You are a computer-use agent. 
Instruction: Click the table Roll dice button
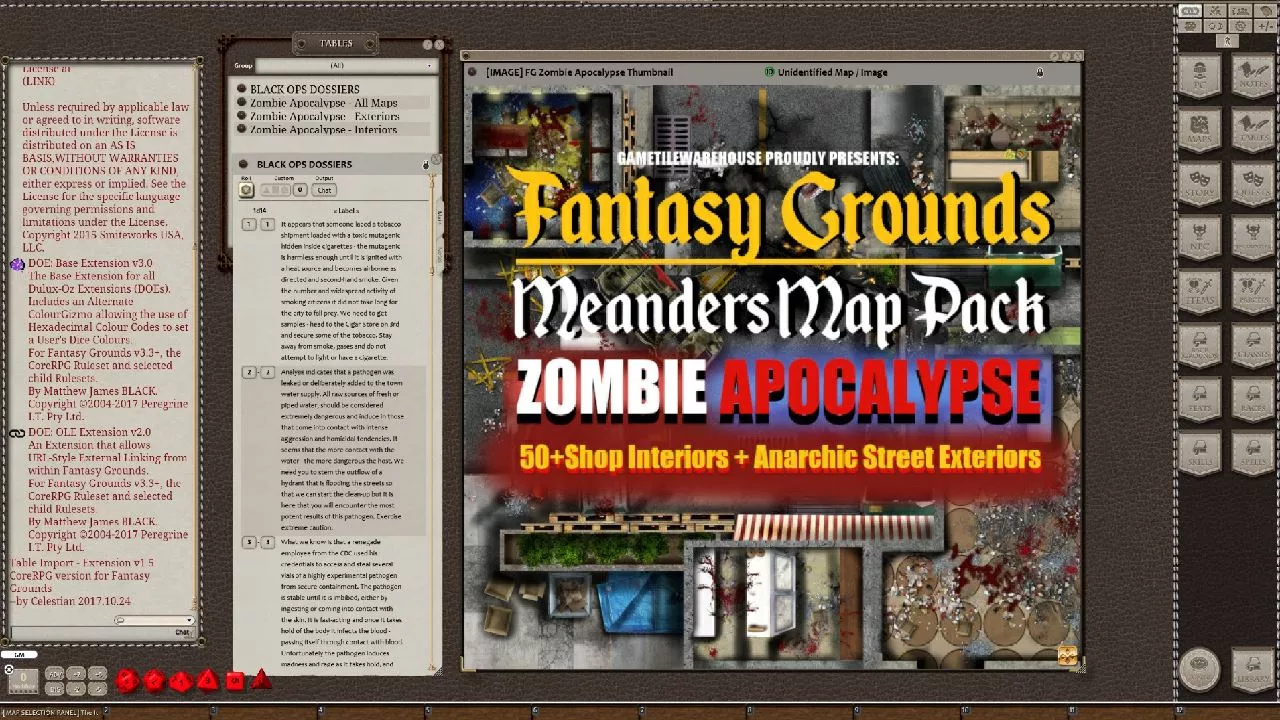click(x=246, y=190)
